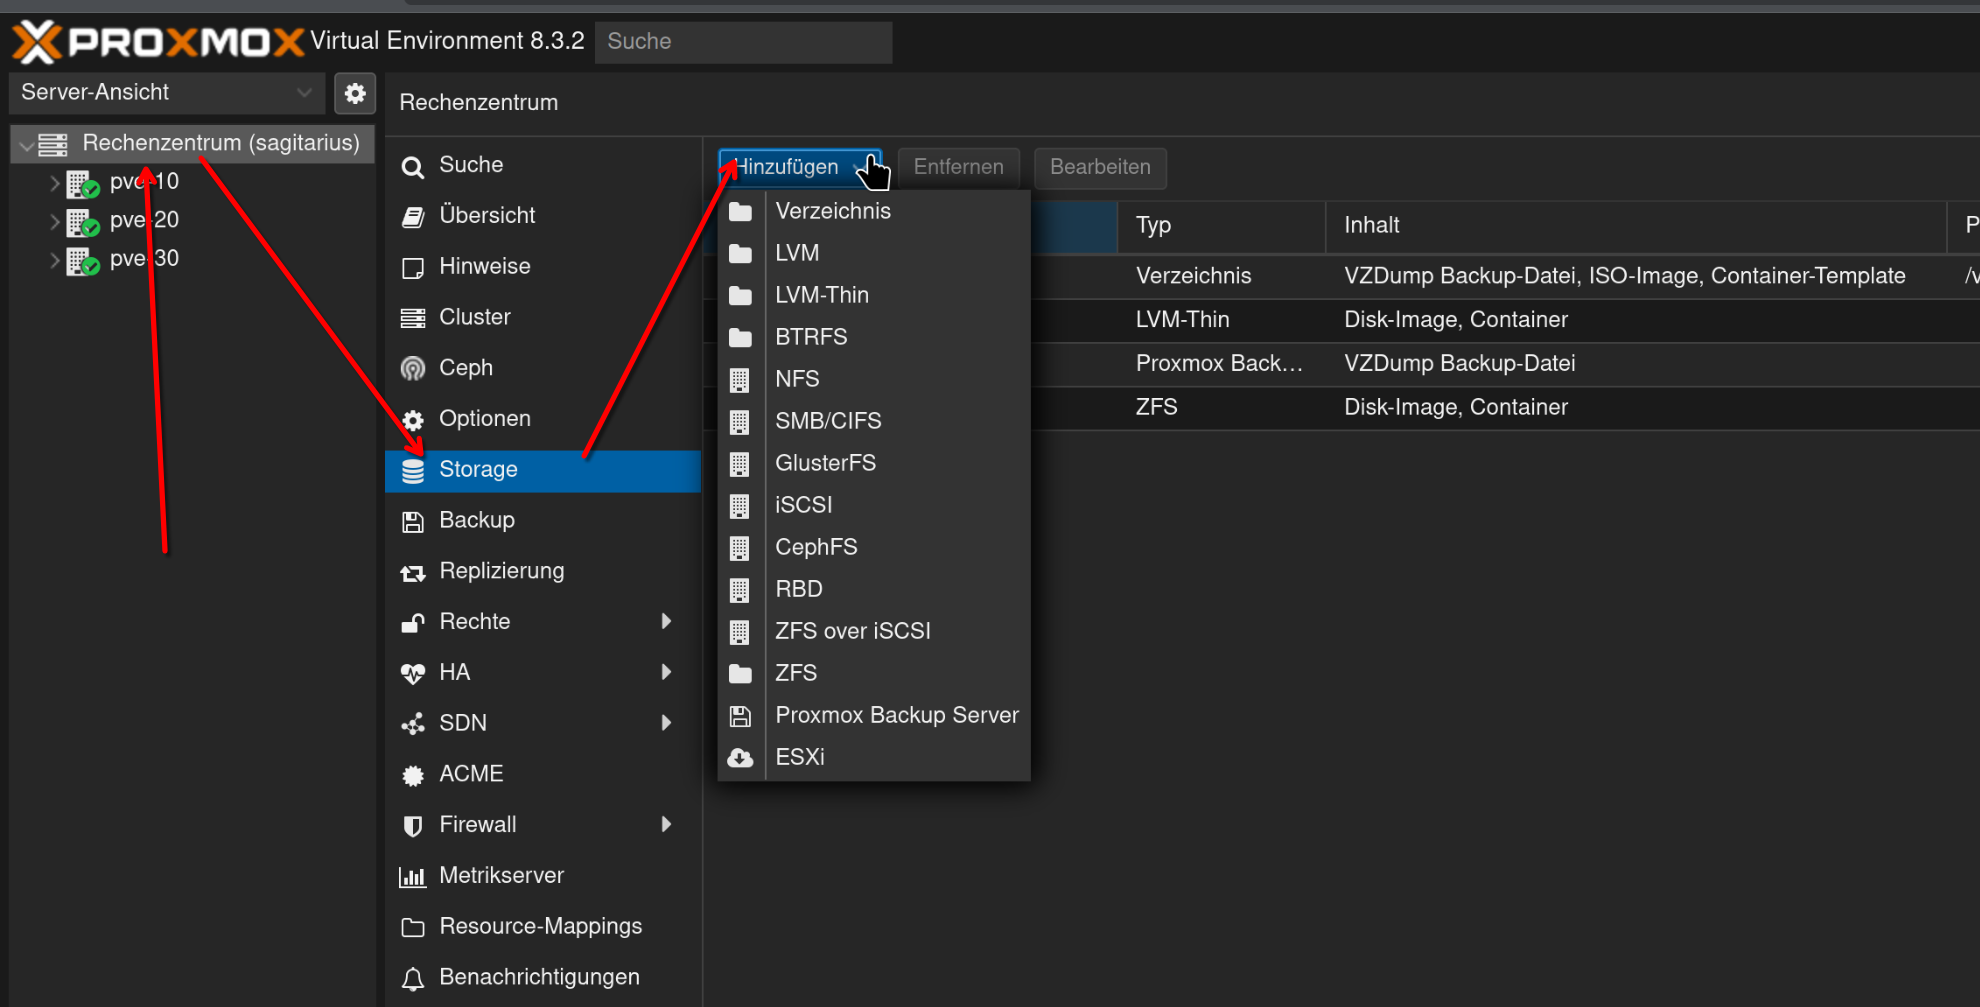The image size is (1980, 1007).
Task: Click the SDN network icon
Action: [413, 724]
